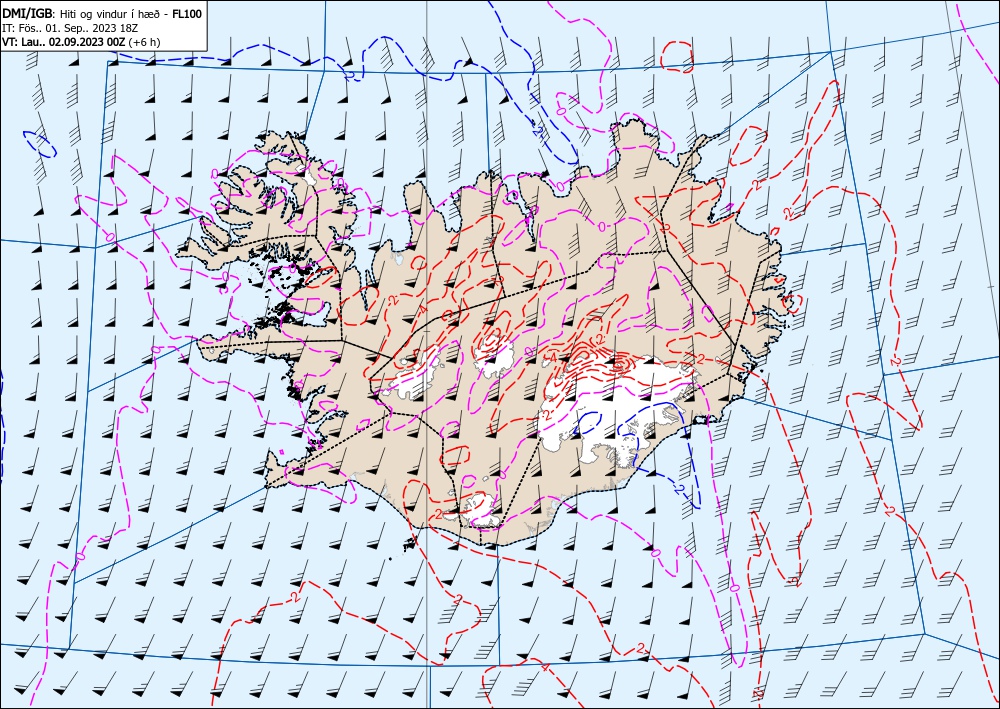Select the 'FL100' flight level text
The height and width of the screenshot is (709, 1000).
(x=187, y=13)
